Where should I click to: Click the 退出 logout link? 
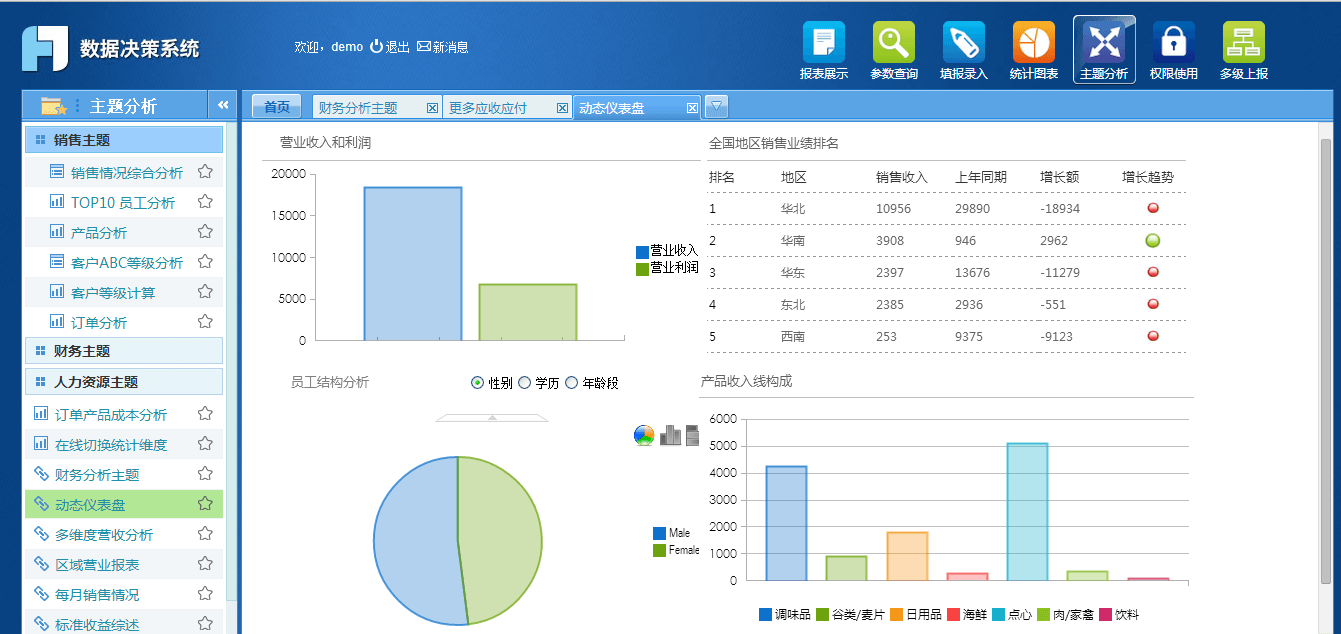tap(390, 47)
